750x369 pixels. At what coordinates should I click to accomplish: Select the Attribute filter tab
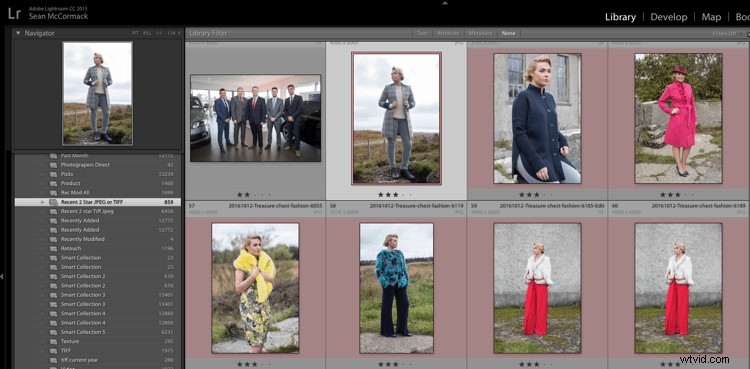448,34
